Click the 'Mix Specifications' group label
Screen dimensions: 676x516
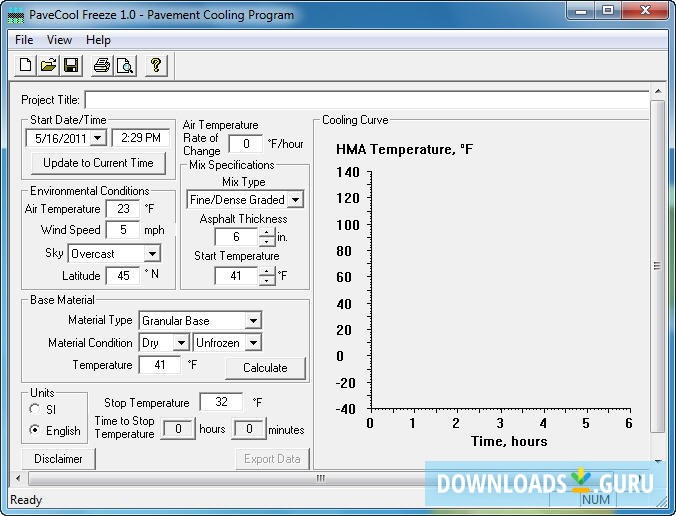[232, 165]
